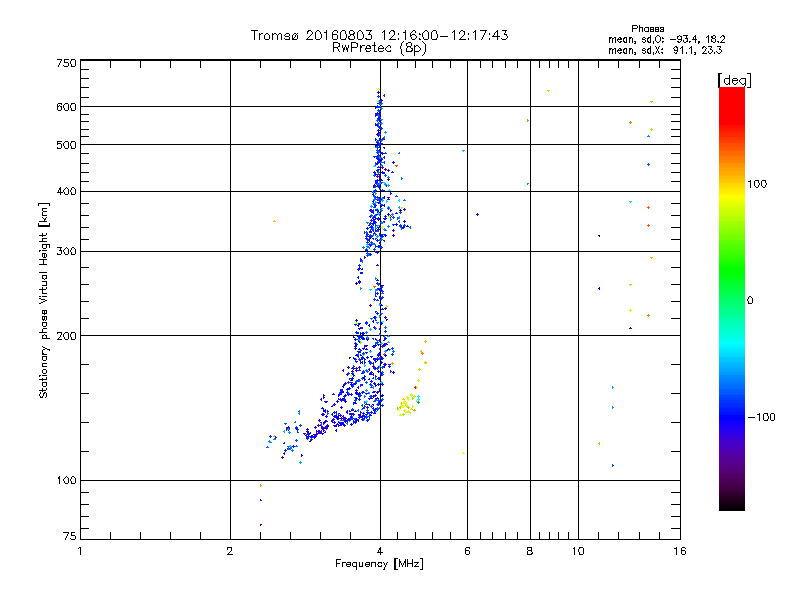Click the 'Phases' header text
The width and height of the screenshot is (800, 600).
(647, 29)
